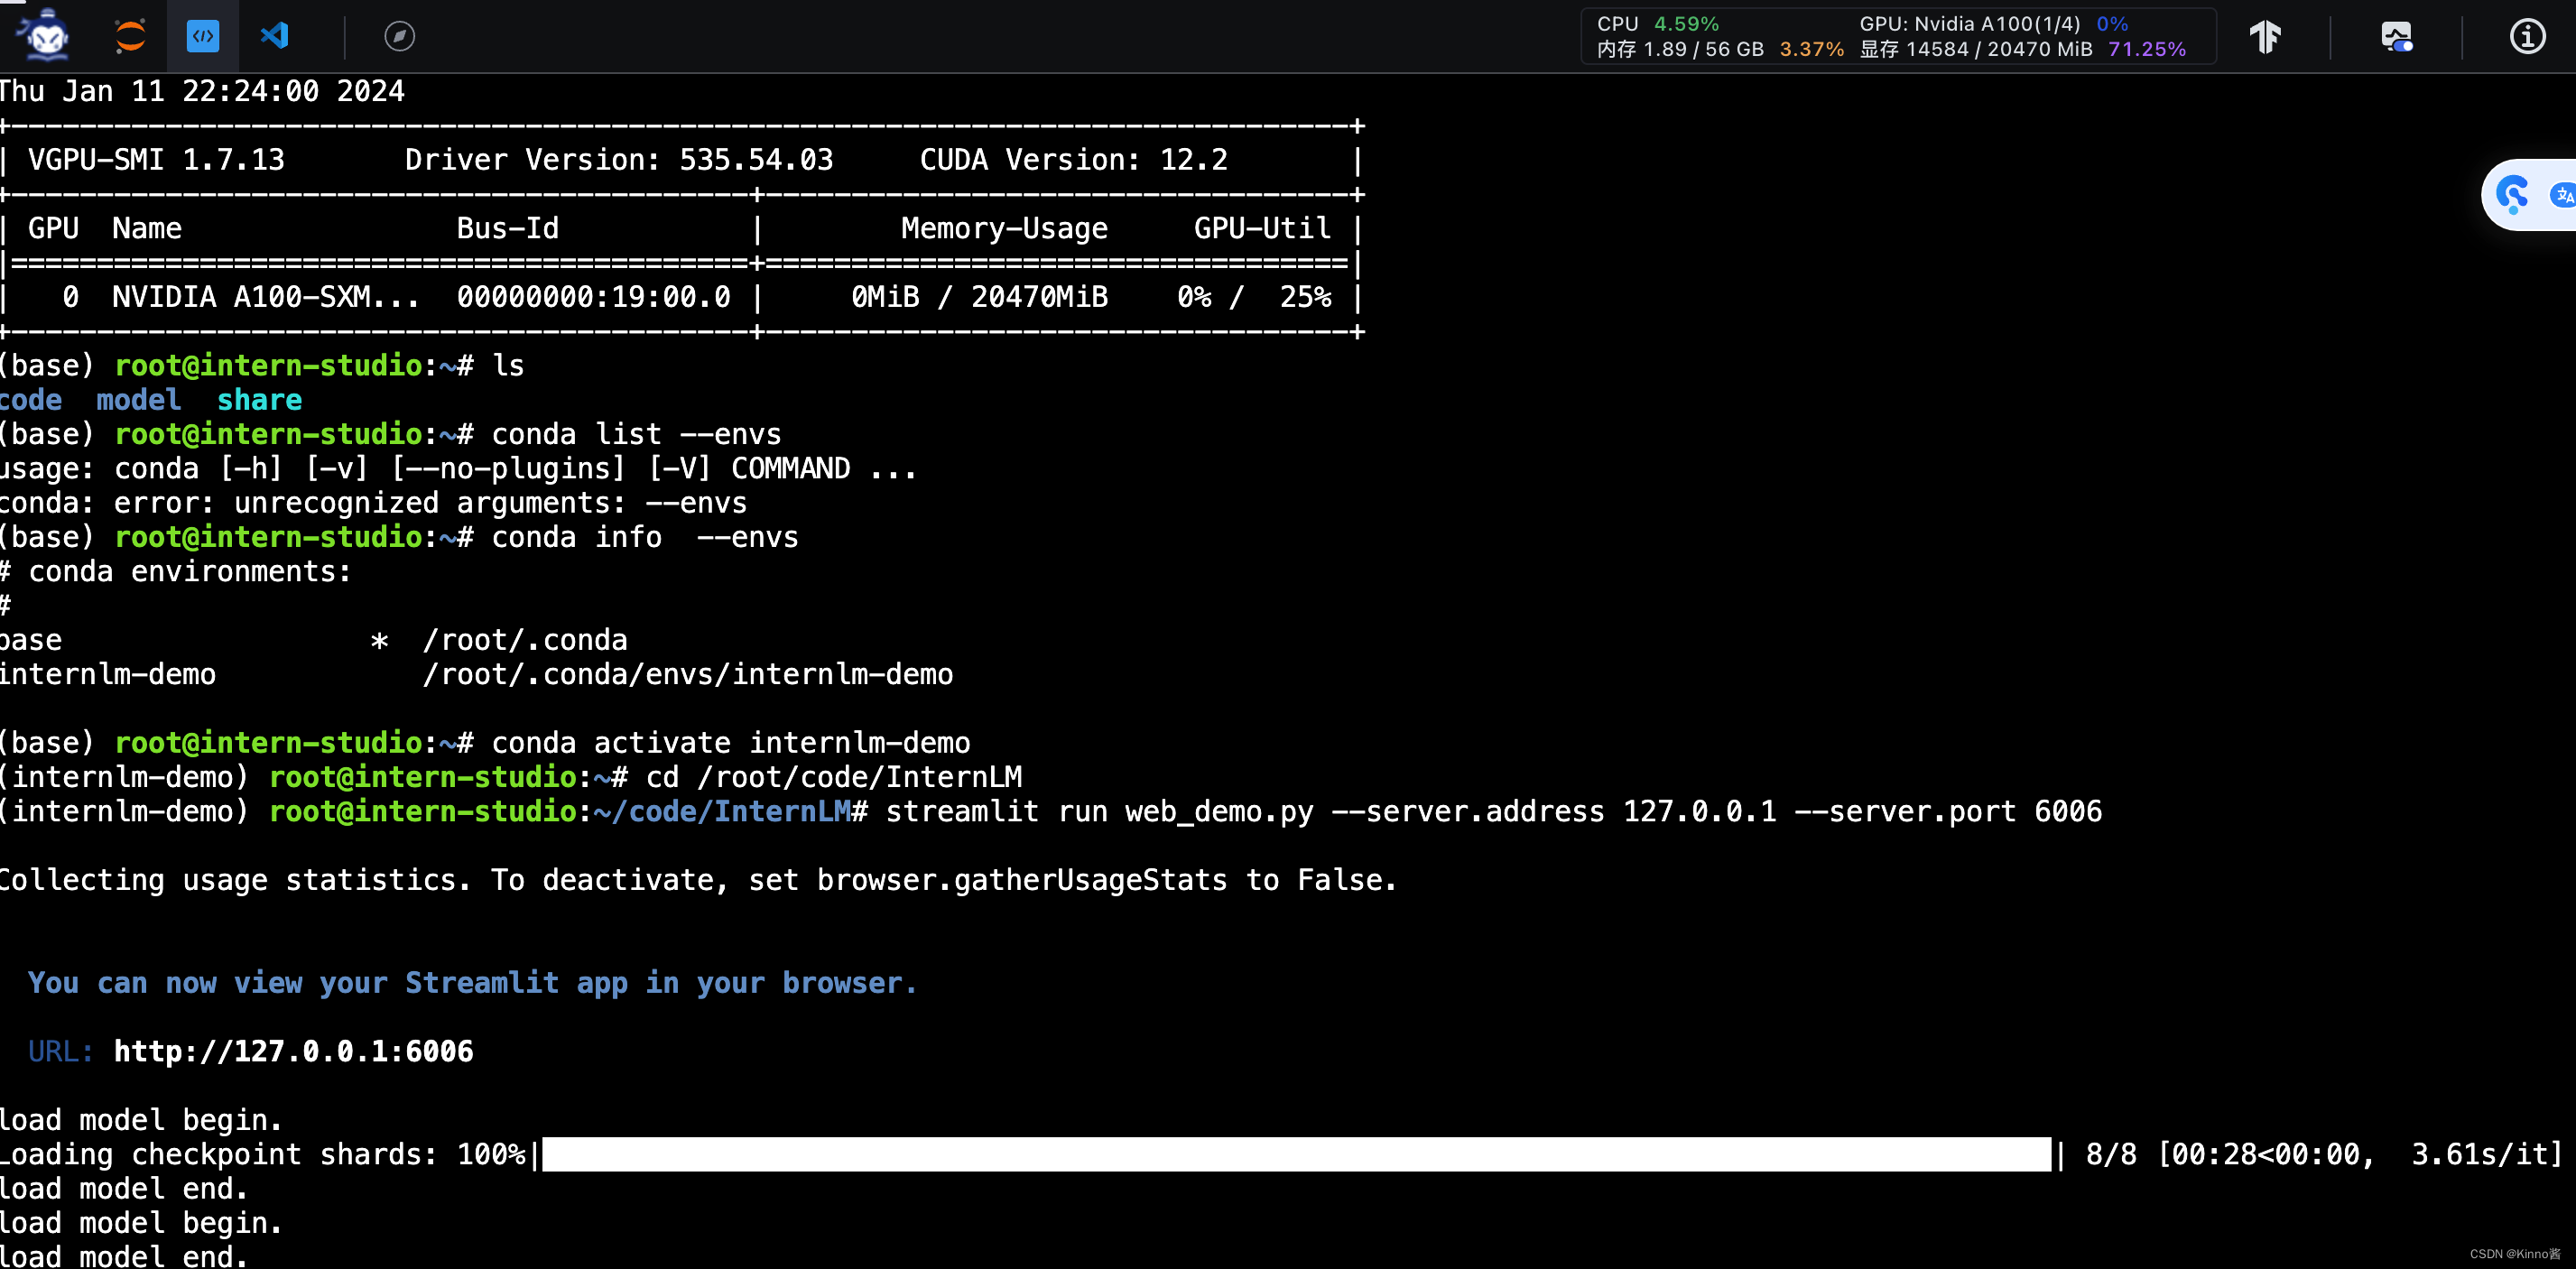Screen dimensions: 2576x1269
Task: Open the VS Code icon
Action: tap(275, 36)
